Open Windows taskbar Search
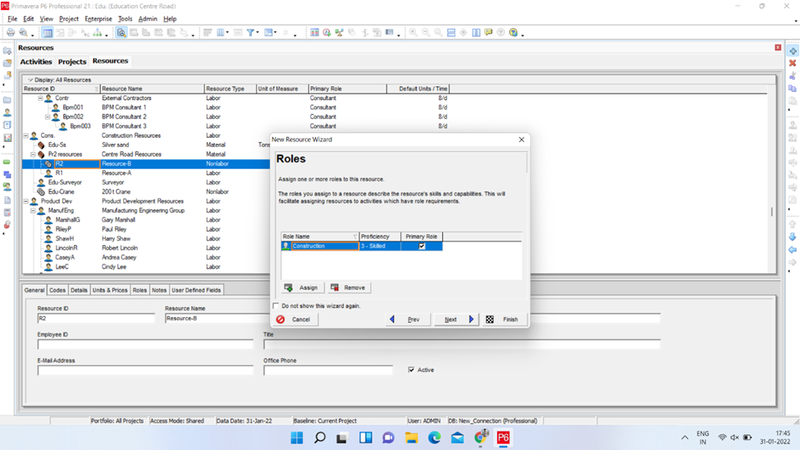The height and width of the screenshot is (450, 800). [x=319, y=437]
